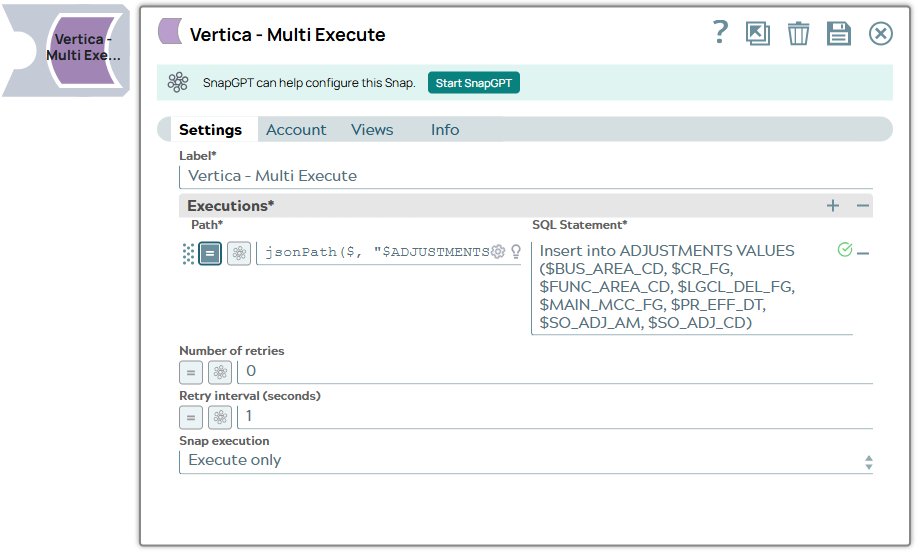The width and height of the screenshot is (917, 554).
Task: Edit the jsonPath expression Path field
Action: (377, 252)
